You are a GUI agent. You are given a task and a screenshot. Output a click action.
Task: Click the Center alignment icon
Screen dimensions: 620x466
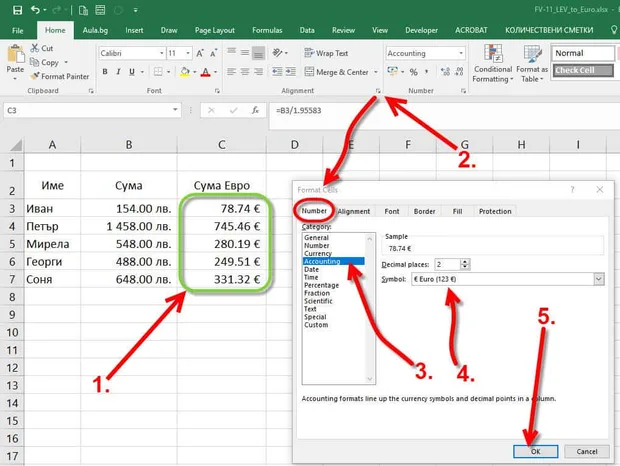(245, 72)
